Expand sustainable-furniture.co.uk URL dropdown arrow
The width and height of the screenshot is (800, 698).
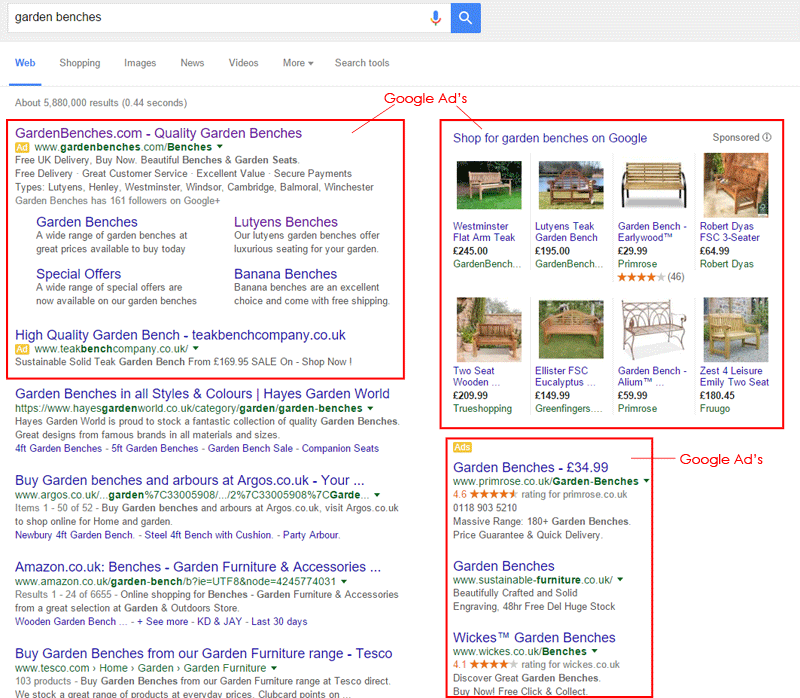click(620, 580)
